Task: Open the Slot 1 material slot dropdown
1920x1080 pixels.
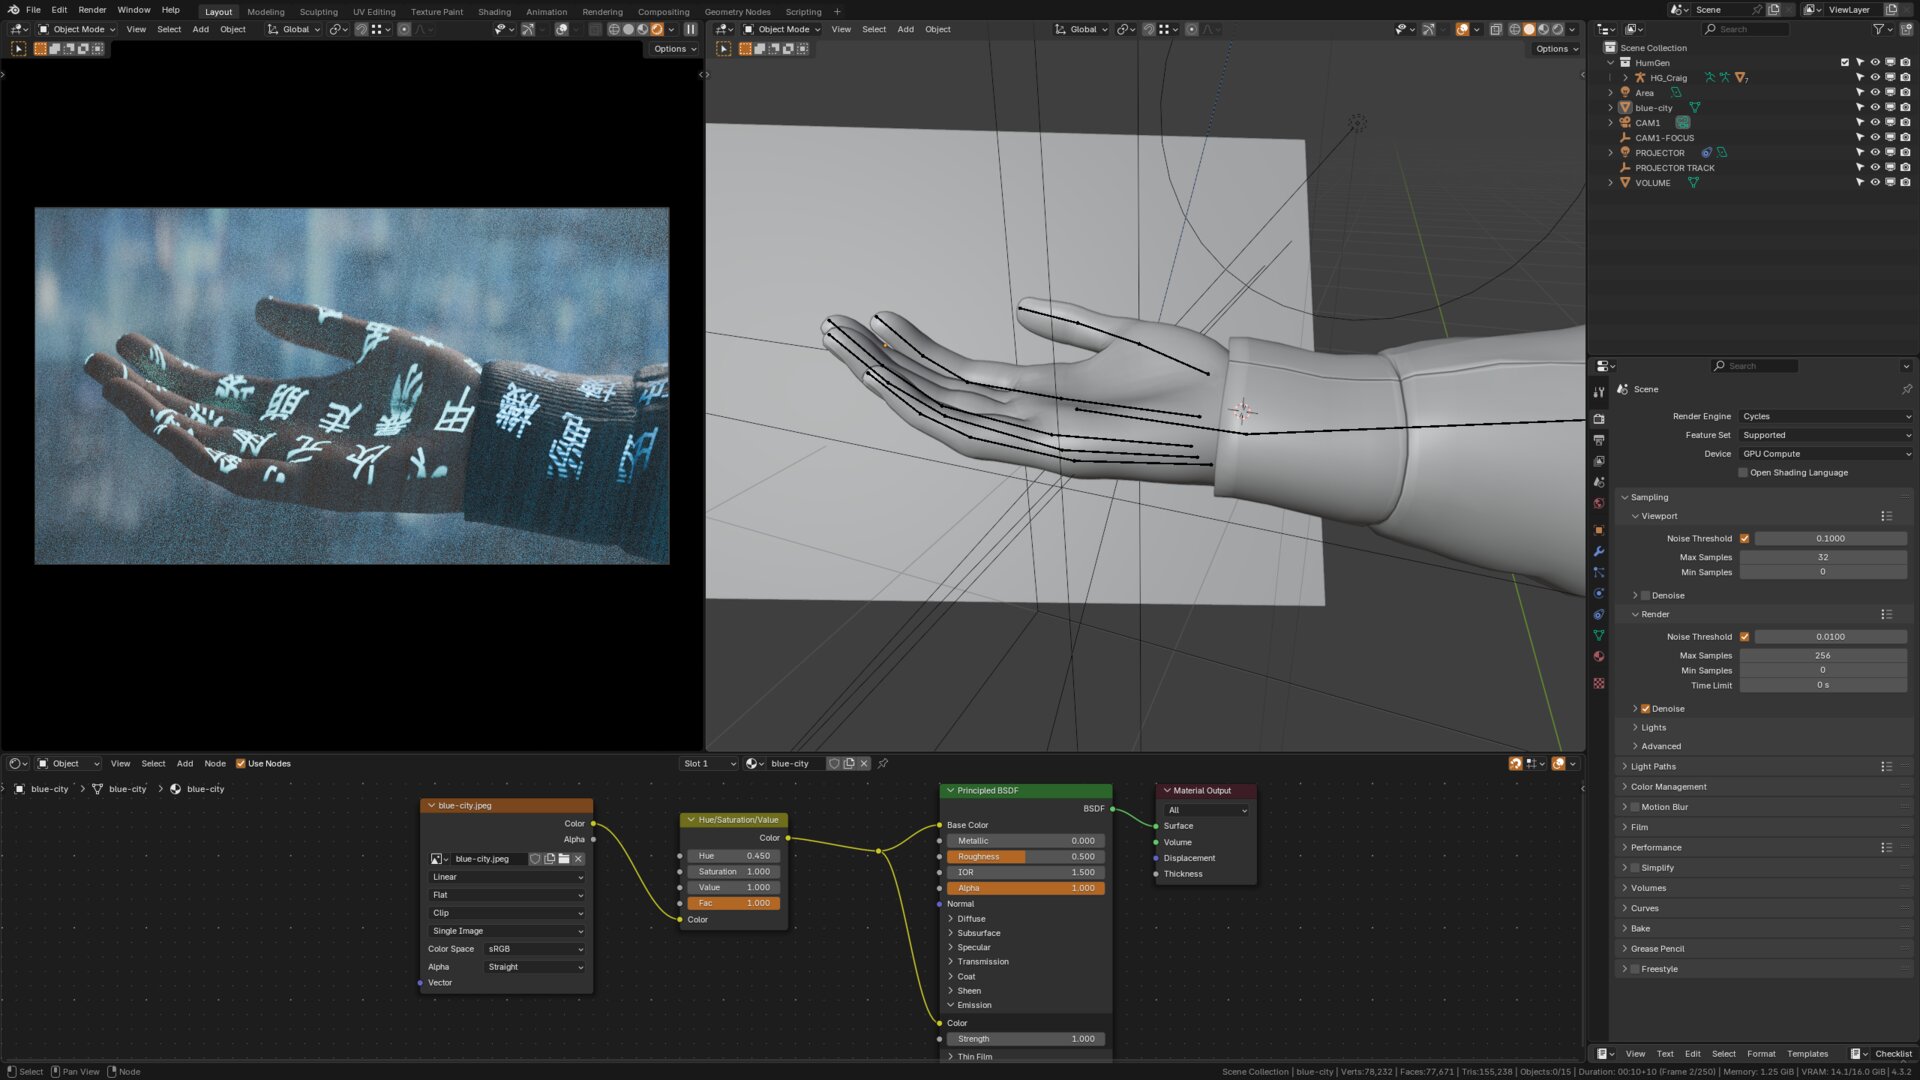Action: [708, 763]
